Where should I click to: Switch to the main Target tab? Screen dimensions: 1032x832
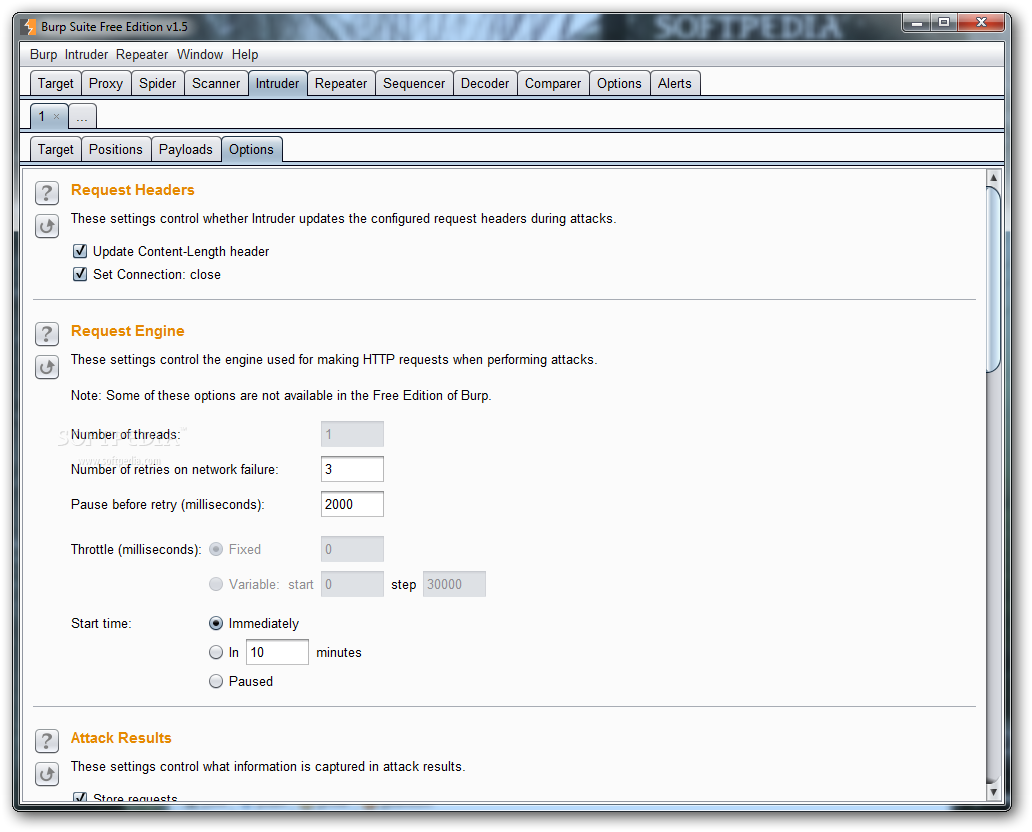(x=56, y=84)
